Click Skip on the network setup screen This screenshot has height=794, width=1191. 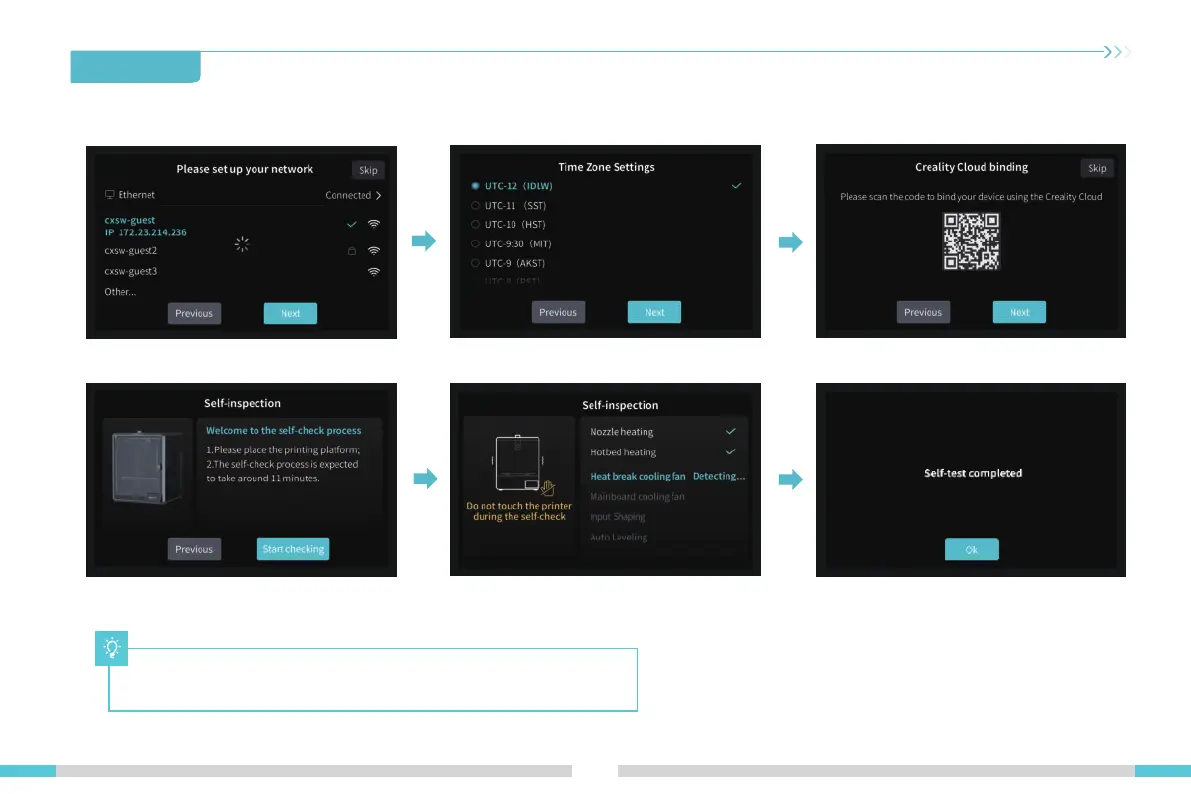(x=368, y=170)
